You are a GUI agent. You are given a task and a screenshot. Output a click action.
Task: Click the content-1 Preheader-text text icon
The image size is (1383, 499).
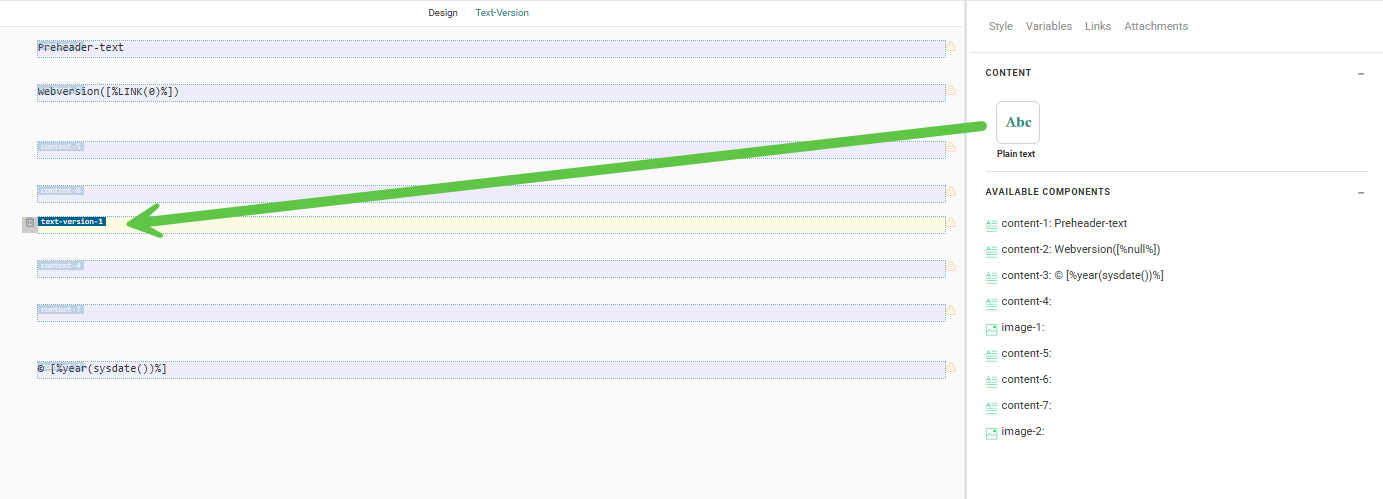click(991, 224)
